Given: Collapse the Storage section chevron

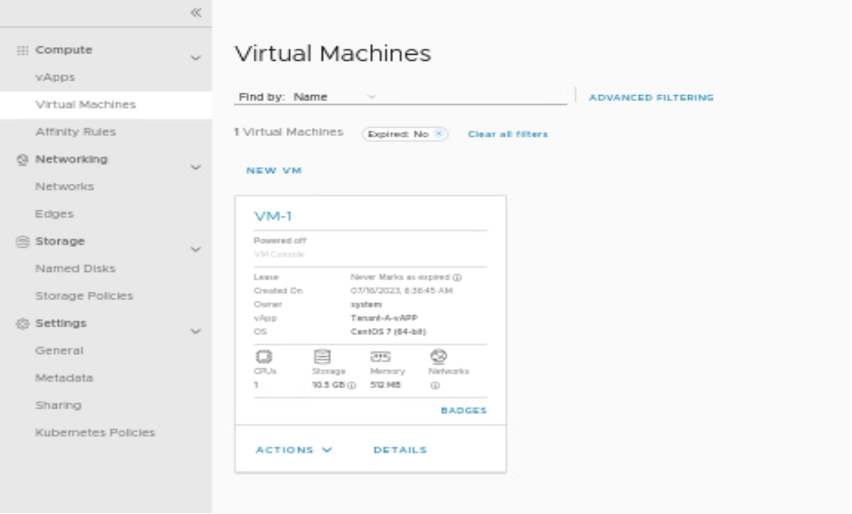Looking at the screenshot, I should click(196, 249).
